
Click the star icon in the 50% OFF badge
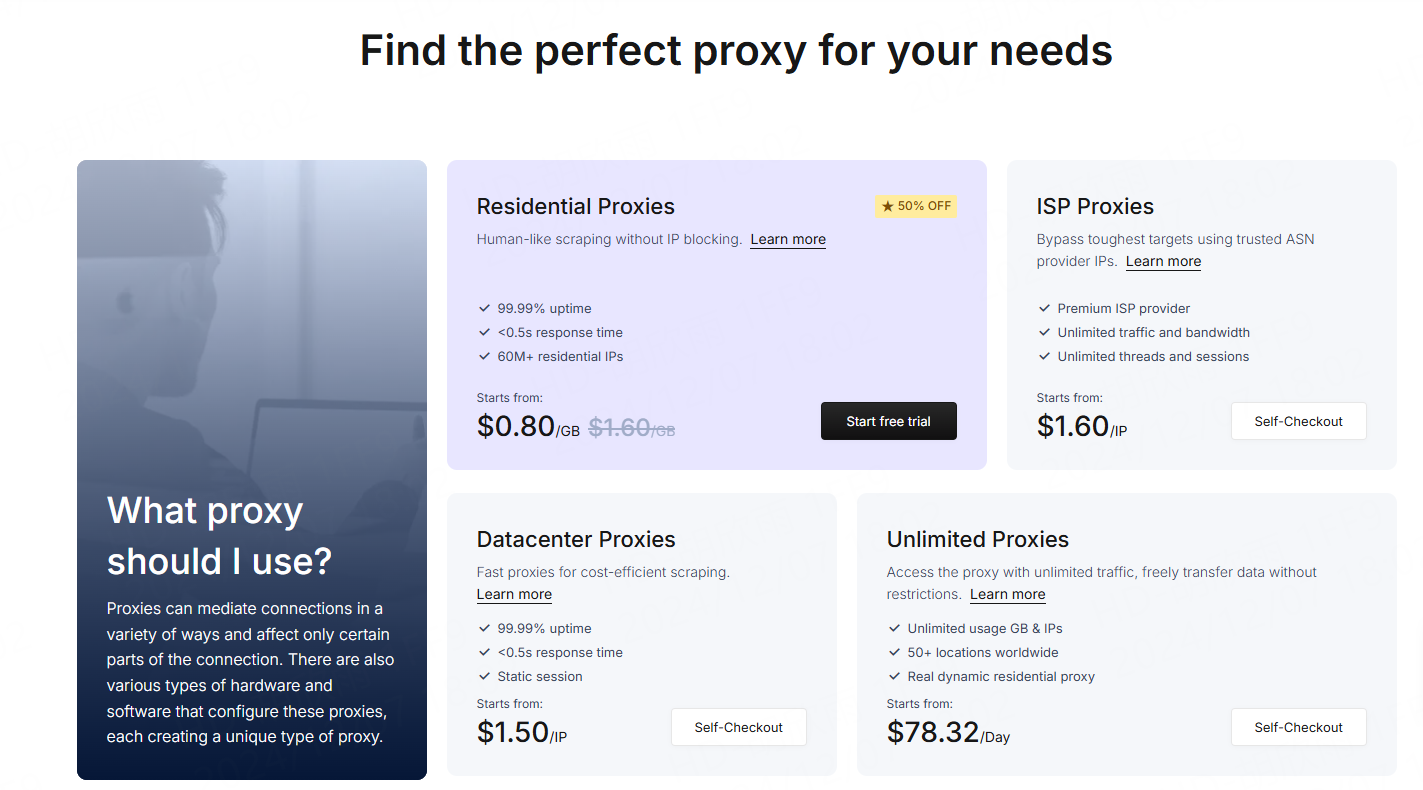pos(888,207)
